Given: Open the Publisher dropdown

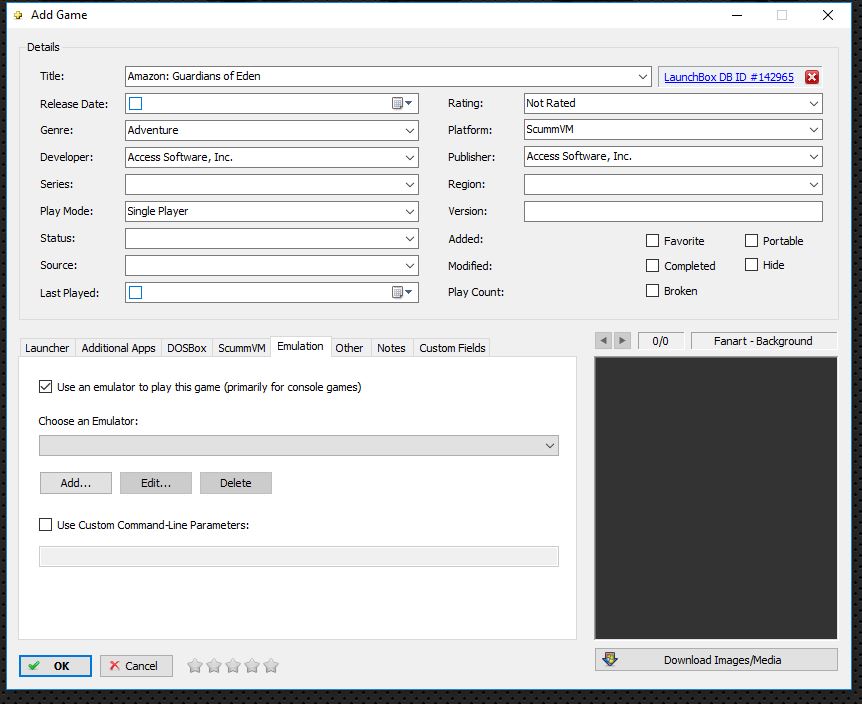Looking at the screenshot, I should pyautogui.click(x=814, y=157).
